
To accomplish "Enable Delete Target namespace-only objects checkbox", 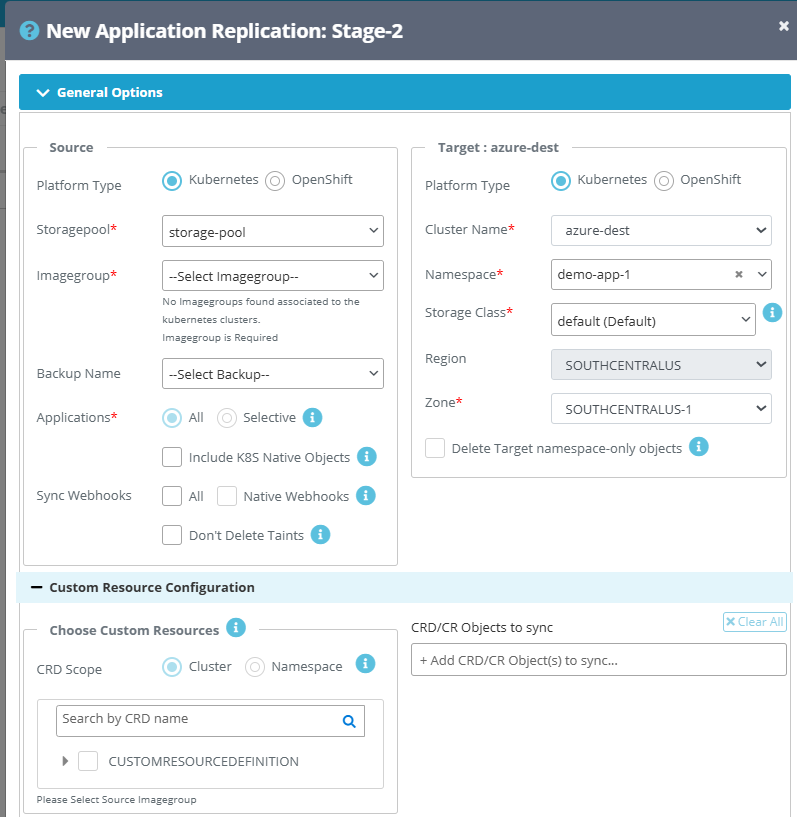I will click(x=435, y=448).
